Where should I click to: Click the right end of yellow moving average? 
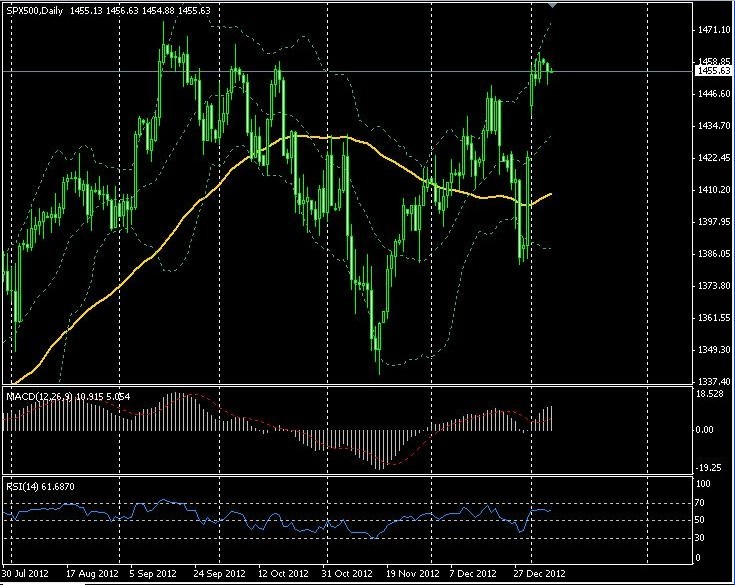pos(551,194)
